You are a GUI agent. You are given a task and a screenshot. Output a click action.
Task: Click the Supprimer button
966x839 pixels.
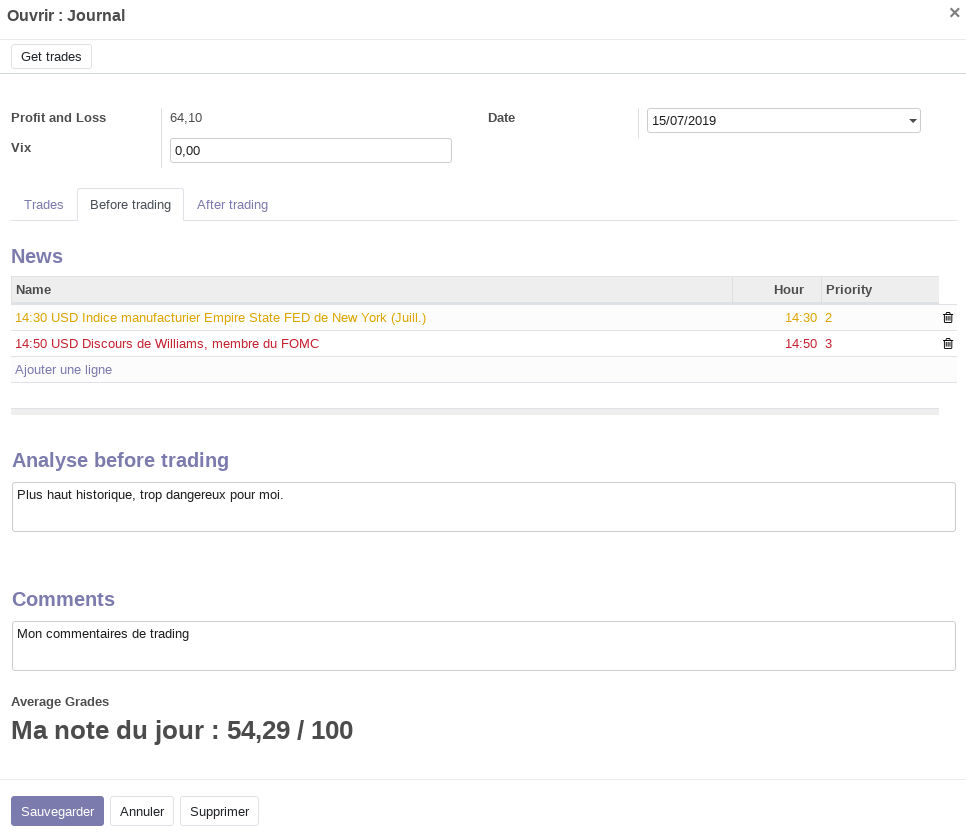tap(219, 811)
